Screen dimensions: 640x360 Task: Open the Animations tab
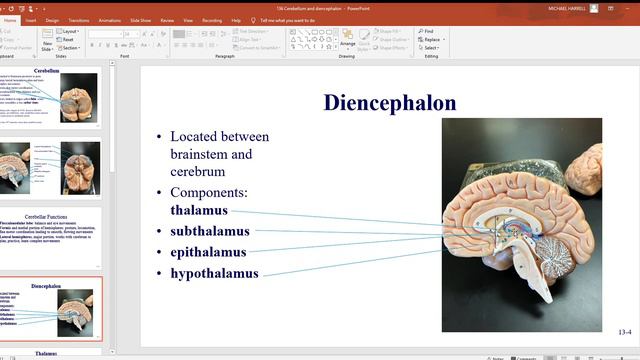110,20
